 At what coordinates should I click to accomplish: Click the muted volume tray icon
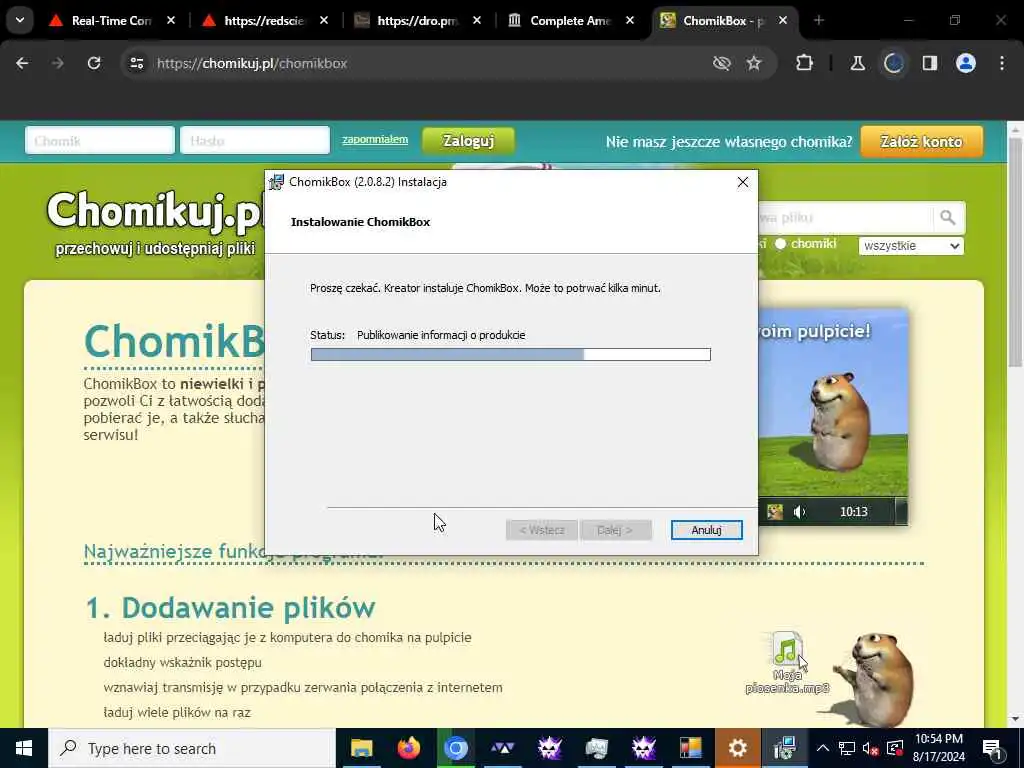click(x=871, y=748)
